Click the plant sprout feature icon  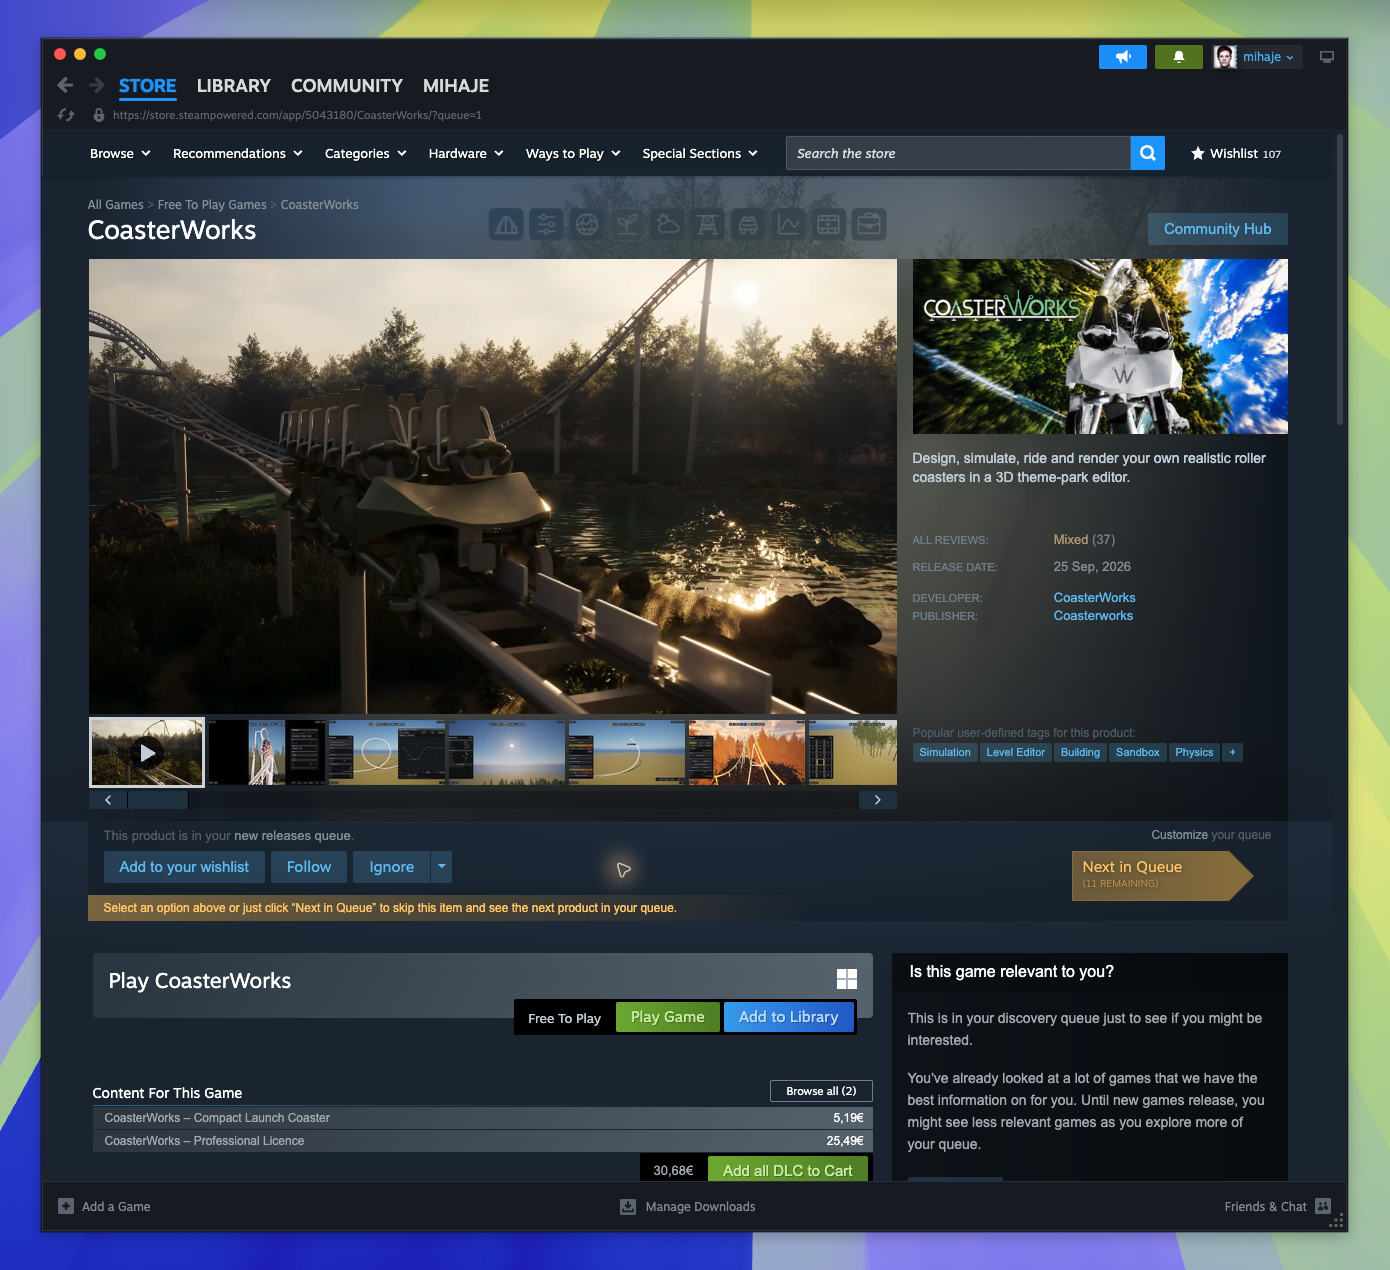627,225
